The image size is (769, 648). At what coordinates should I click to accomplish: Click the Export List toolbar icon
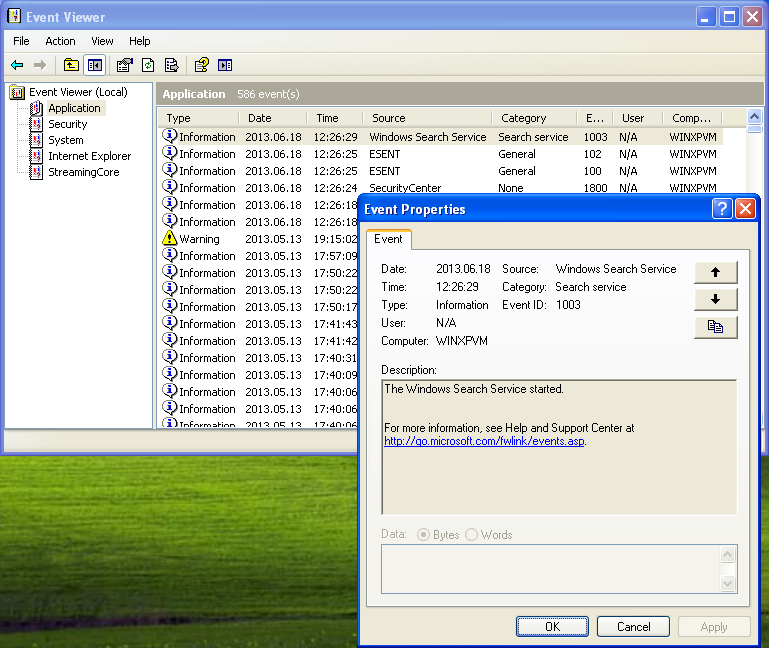(172, 65)
